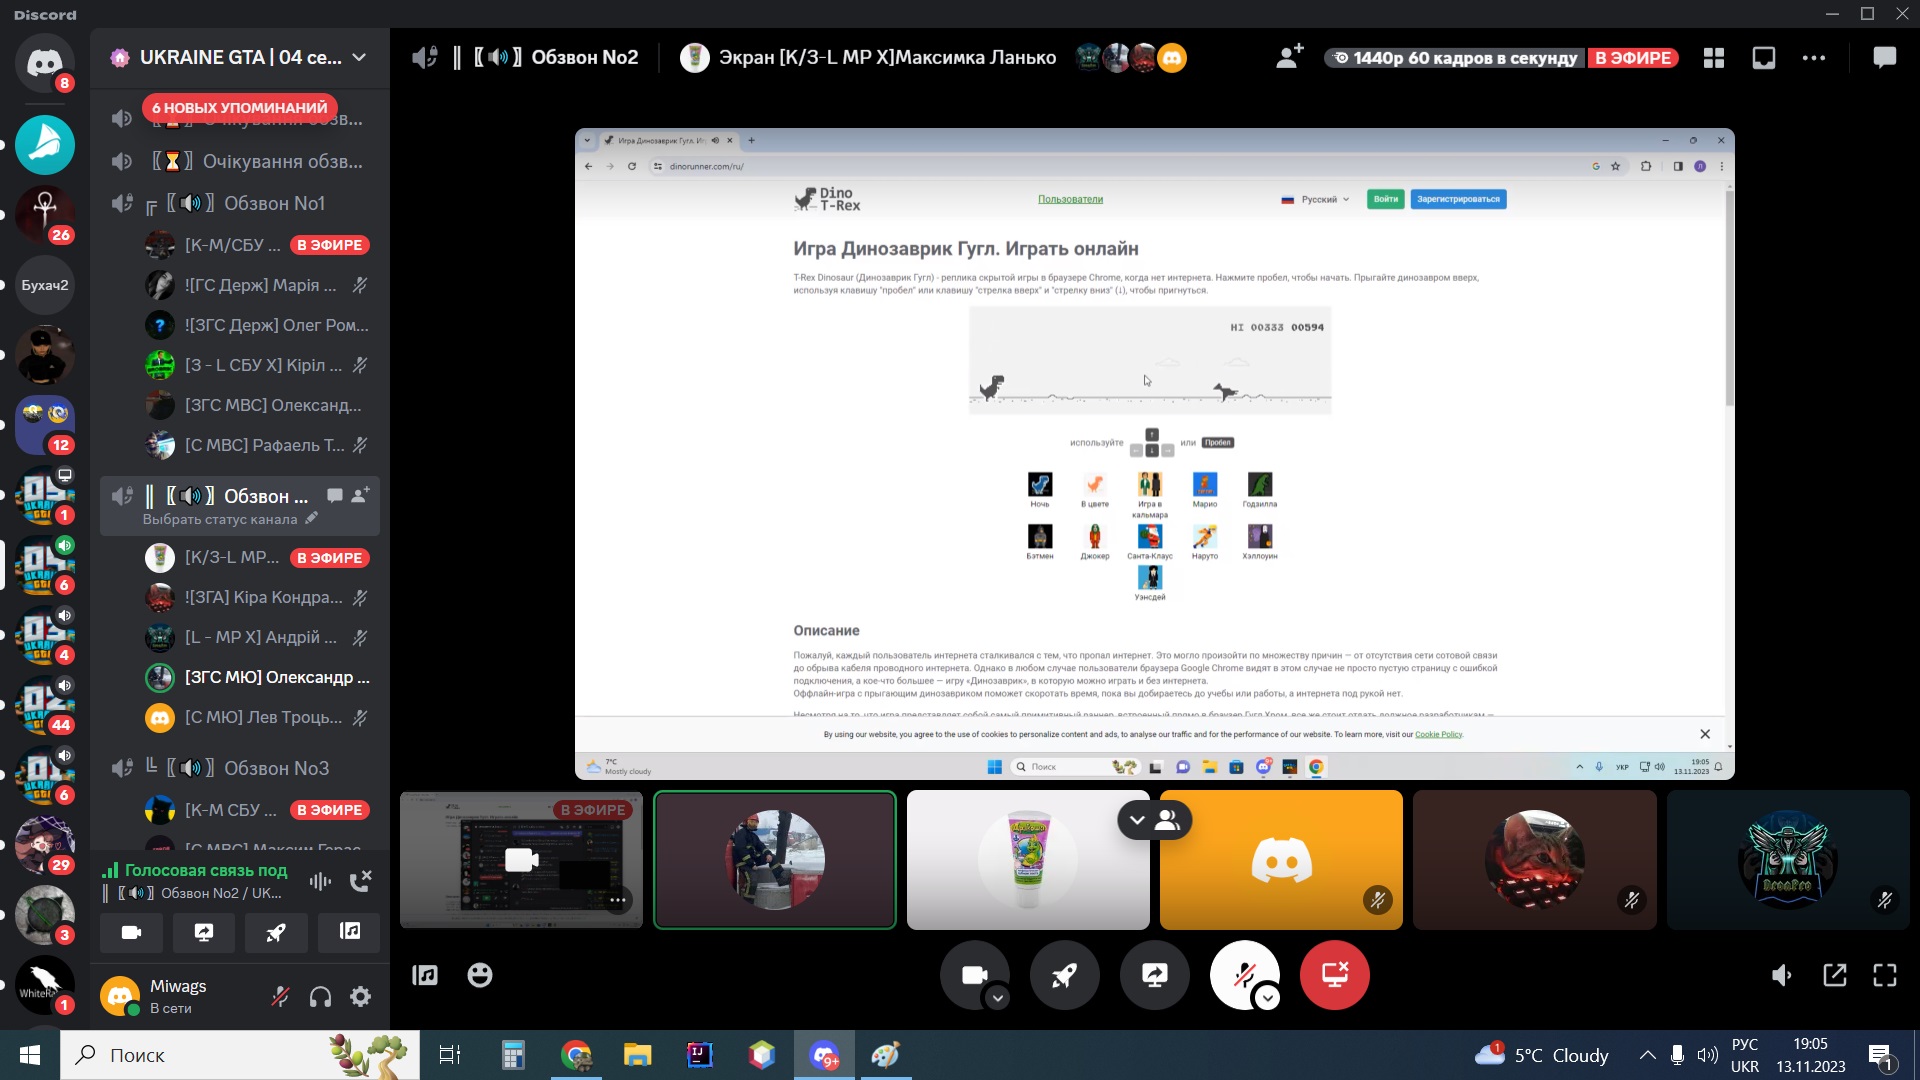Start an activity from the voice panel
The width and height of the screenshot is (1920, 1080).
(276, 933)
